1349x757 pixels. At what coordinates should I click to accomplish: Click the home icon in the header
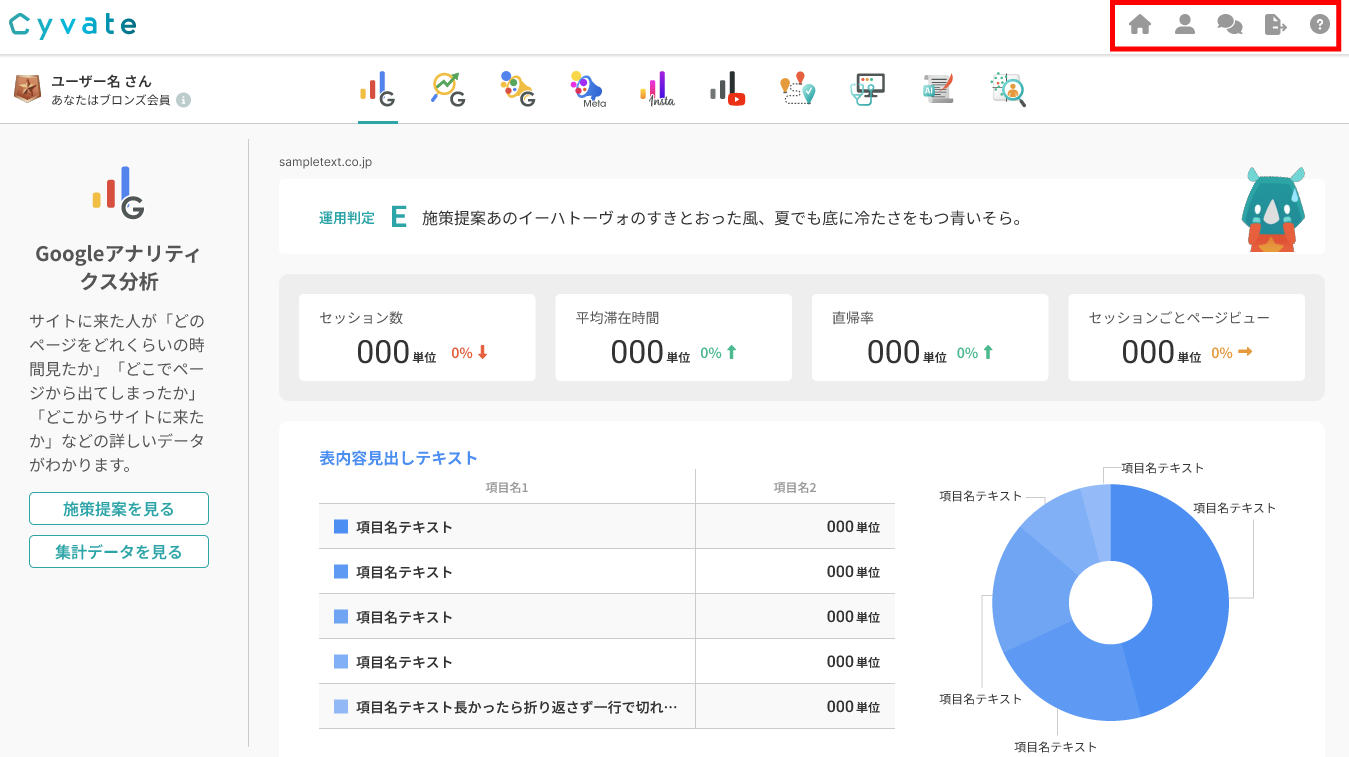1139,25
